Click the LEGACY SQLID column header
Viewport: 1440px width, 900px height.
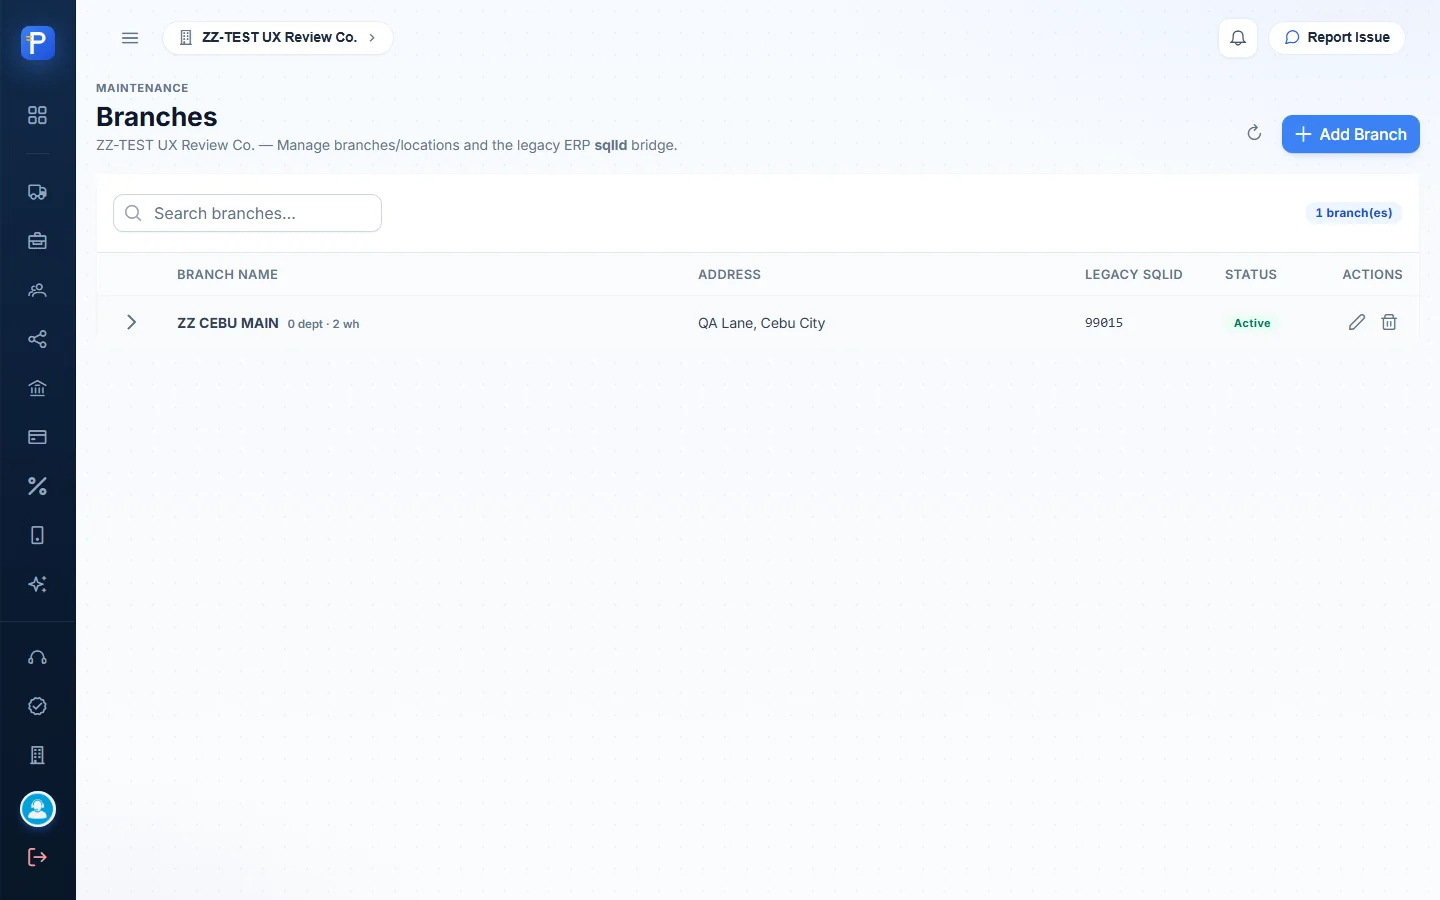click(1134, 274)
